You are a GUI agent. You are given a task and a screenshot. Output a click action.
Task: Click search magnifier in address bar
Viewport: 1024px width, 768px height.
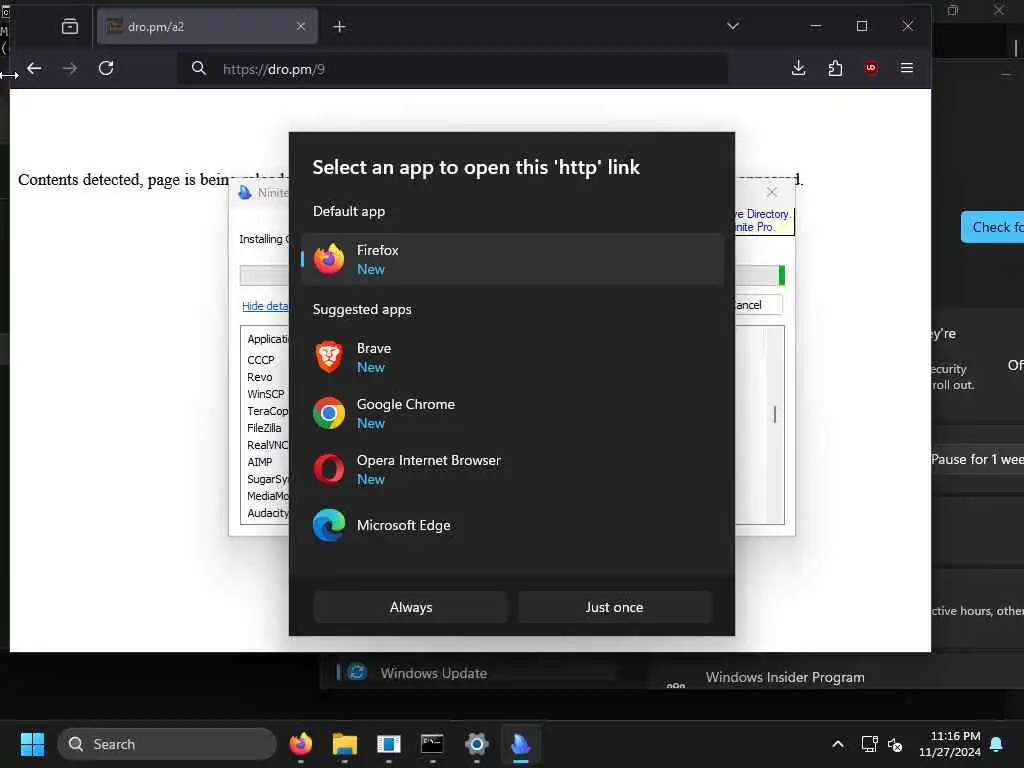click(199, 68)
